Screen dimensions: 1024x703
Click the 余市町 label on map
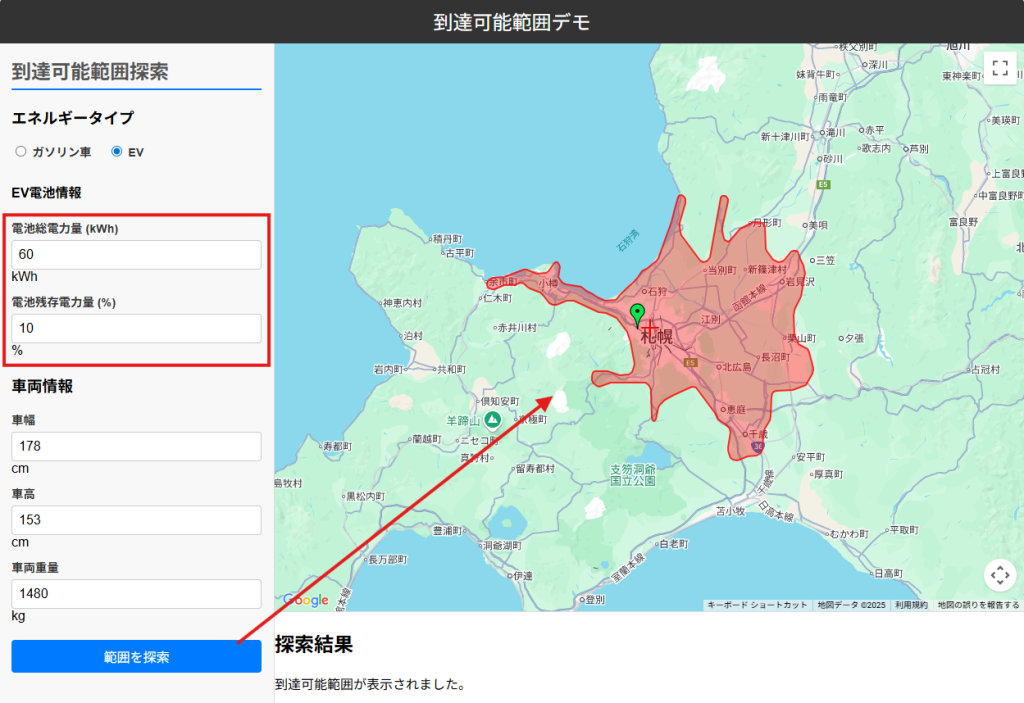[503, 282]
